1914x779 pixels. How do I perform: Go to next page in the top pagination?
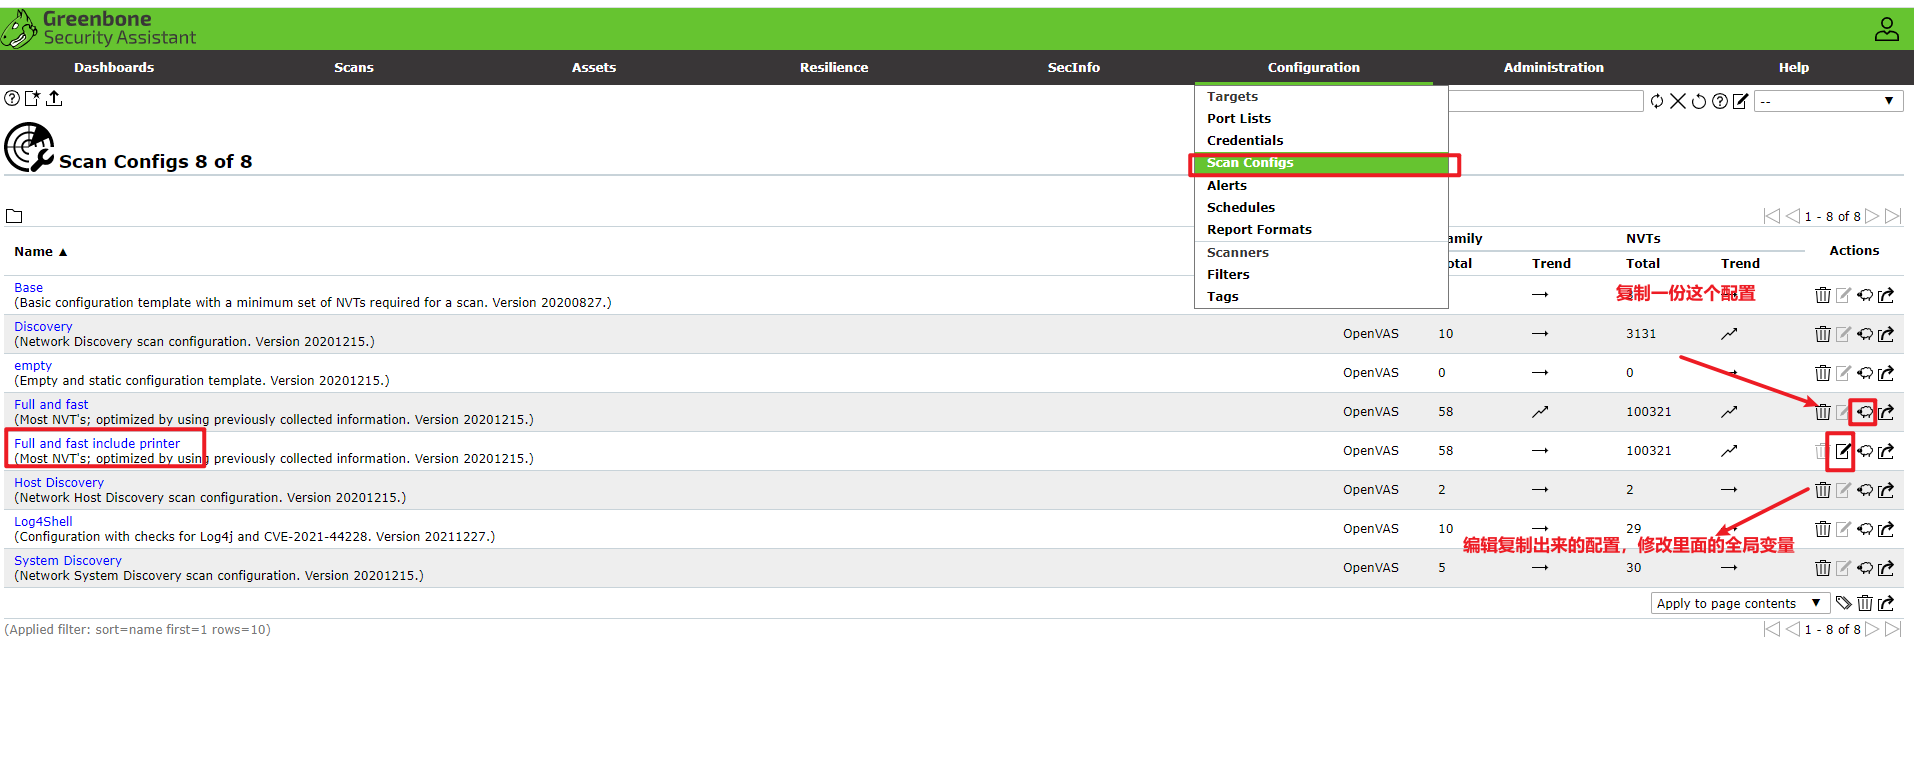pos(1872,216)
